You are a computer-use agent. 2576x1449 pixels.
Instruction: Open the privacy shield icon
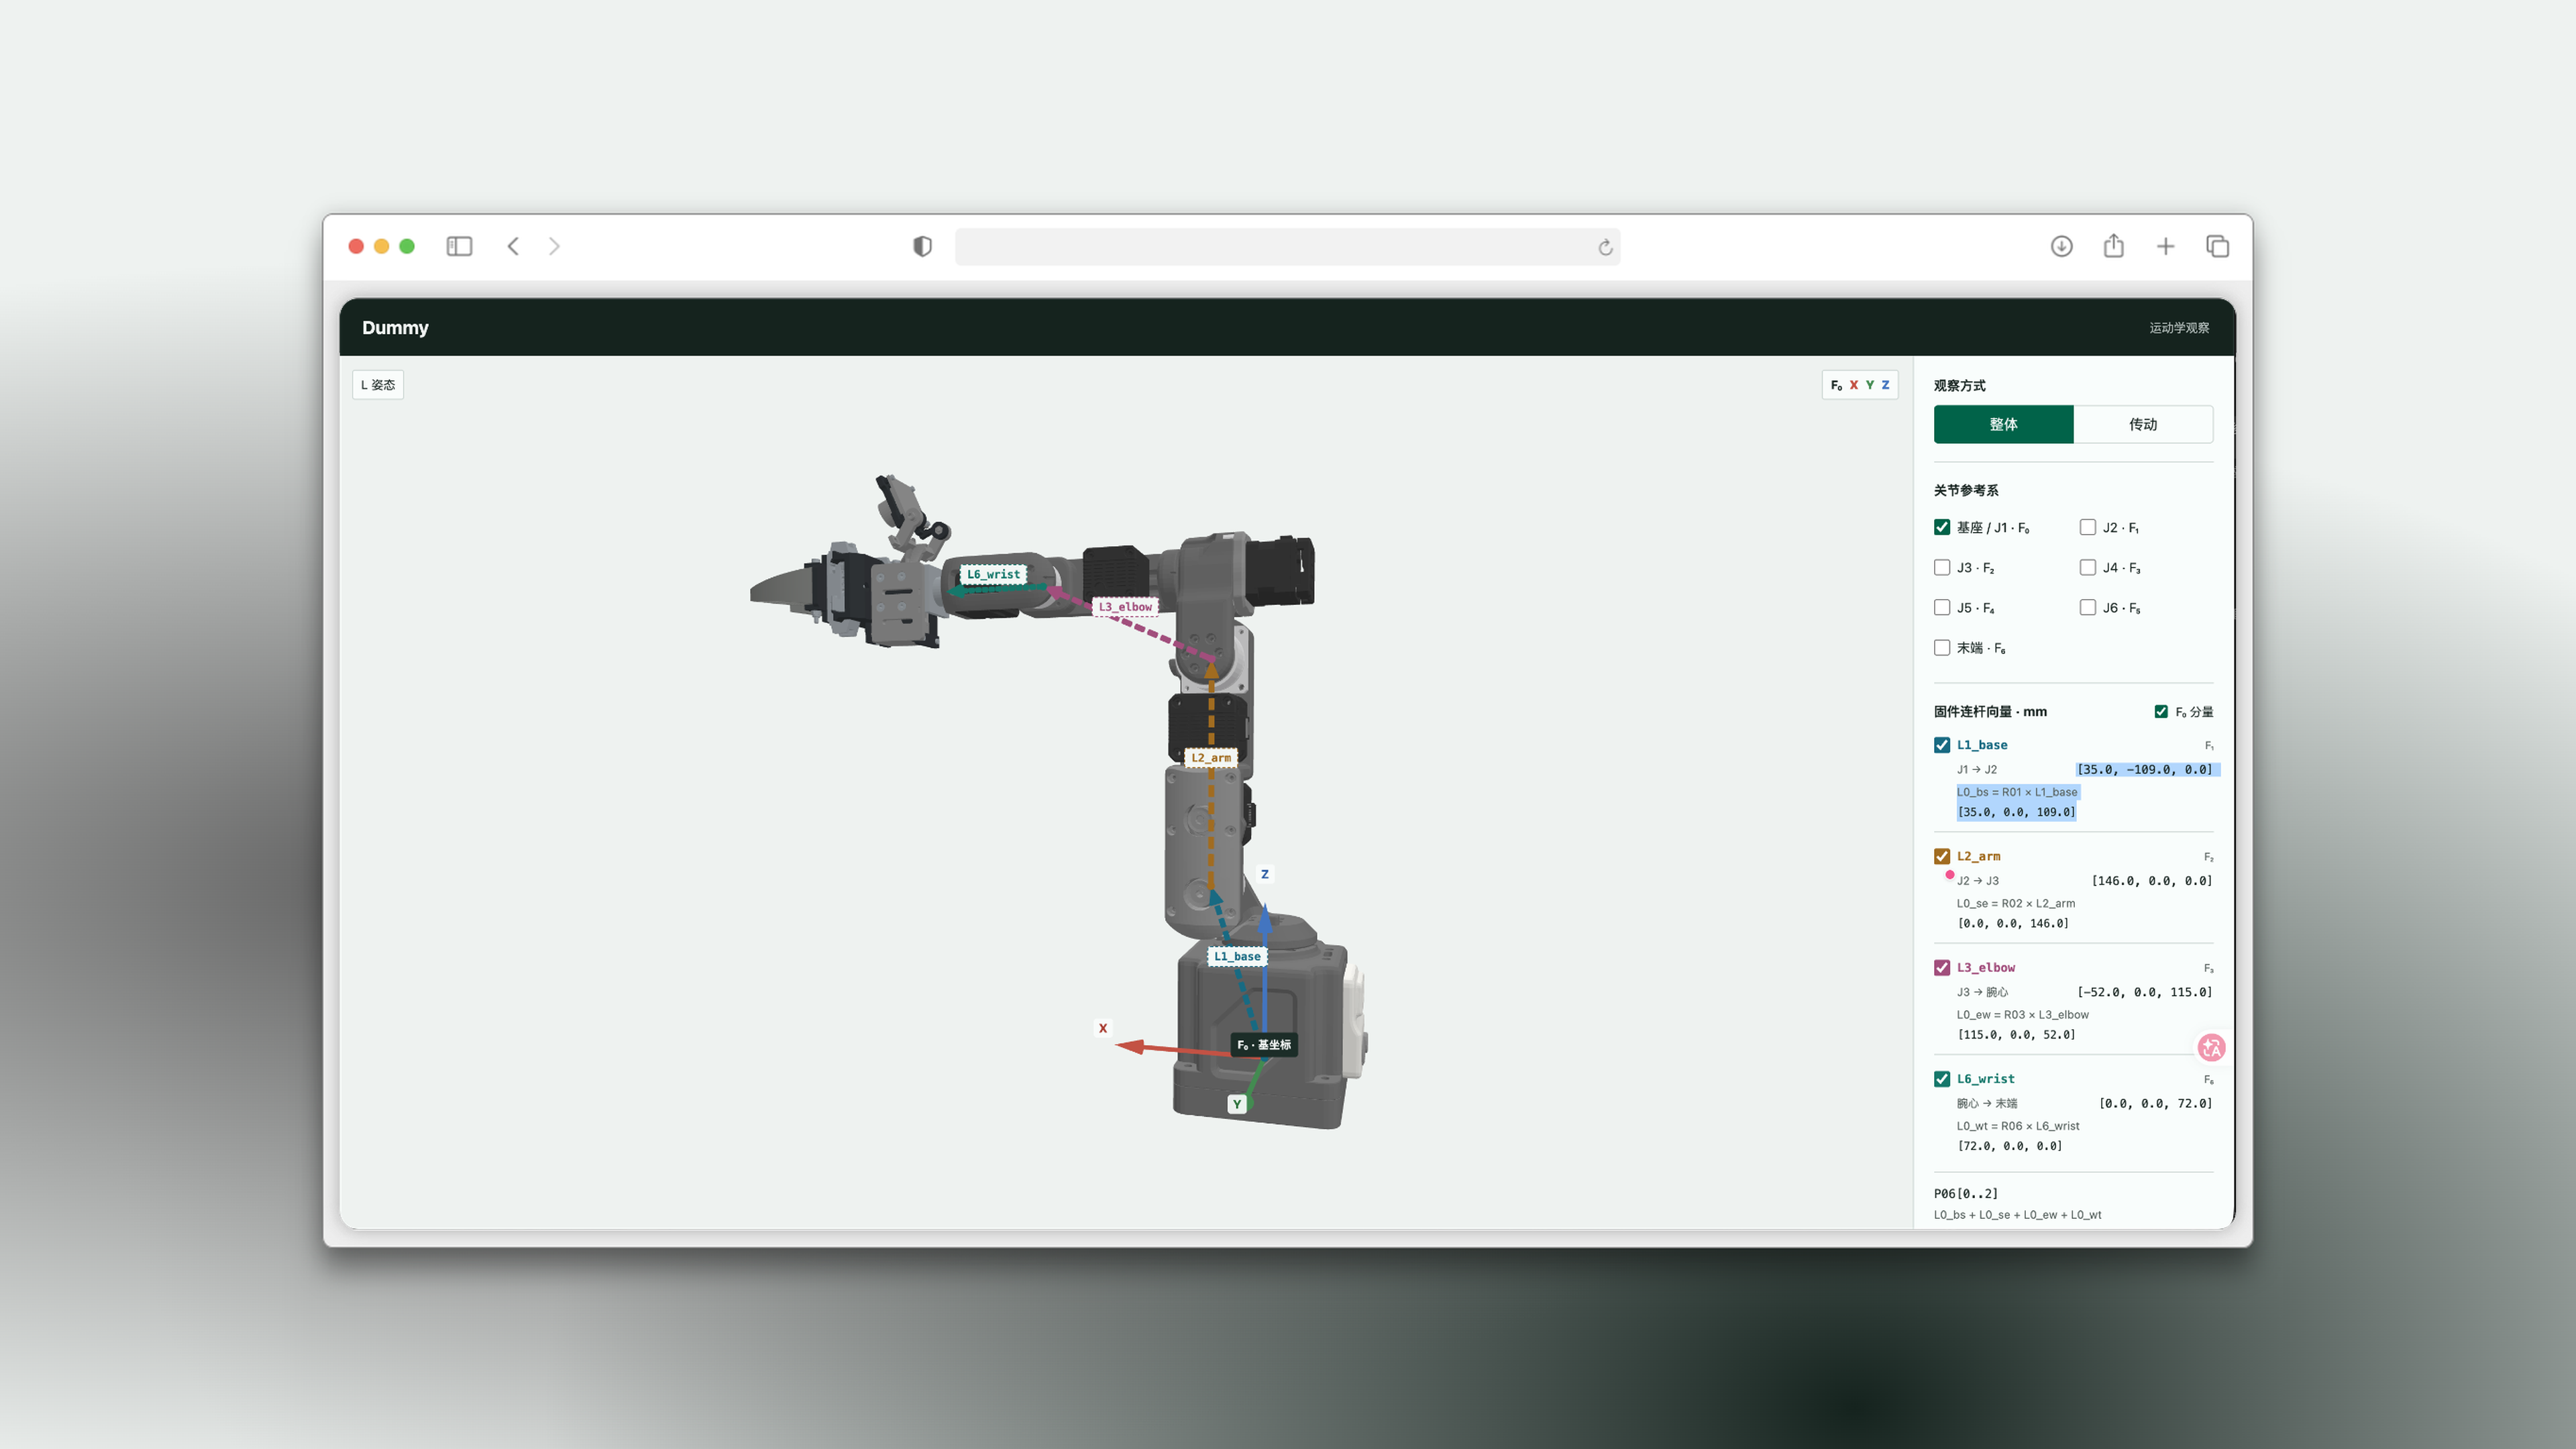(x=922, y=246)
